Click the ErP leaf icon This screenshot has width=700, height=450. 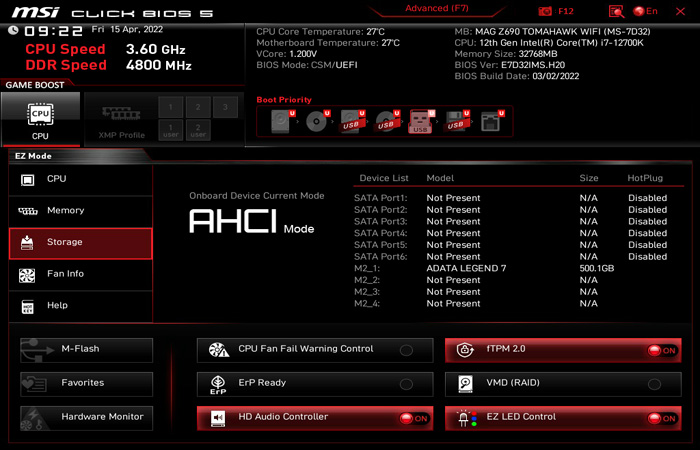tap(218, 384)
